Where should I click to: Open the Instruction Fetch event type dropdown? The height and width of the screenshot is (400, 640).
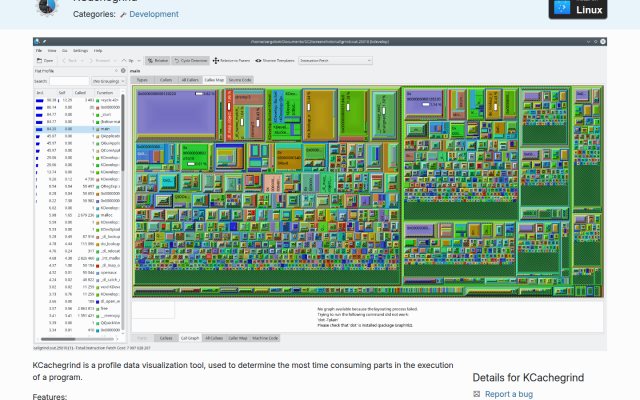click(x=335, y=60)
